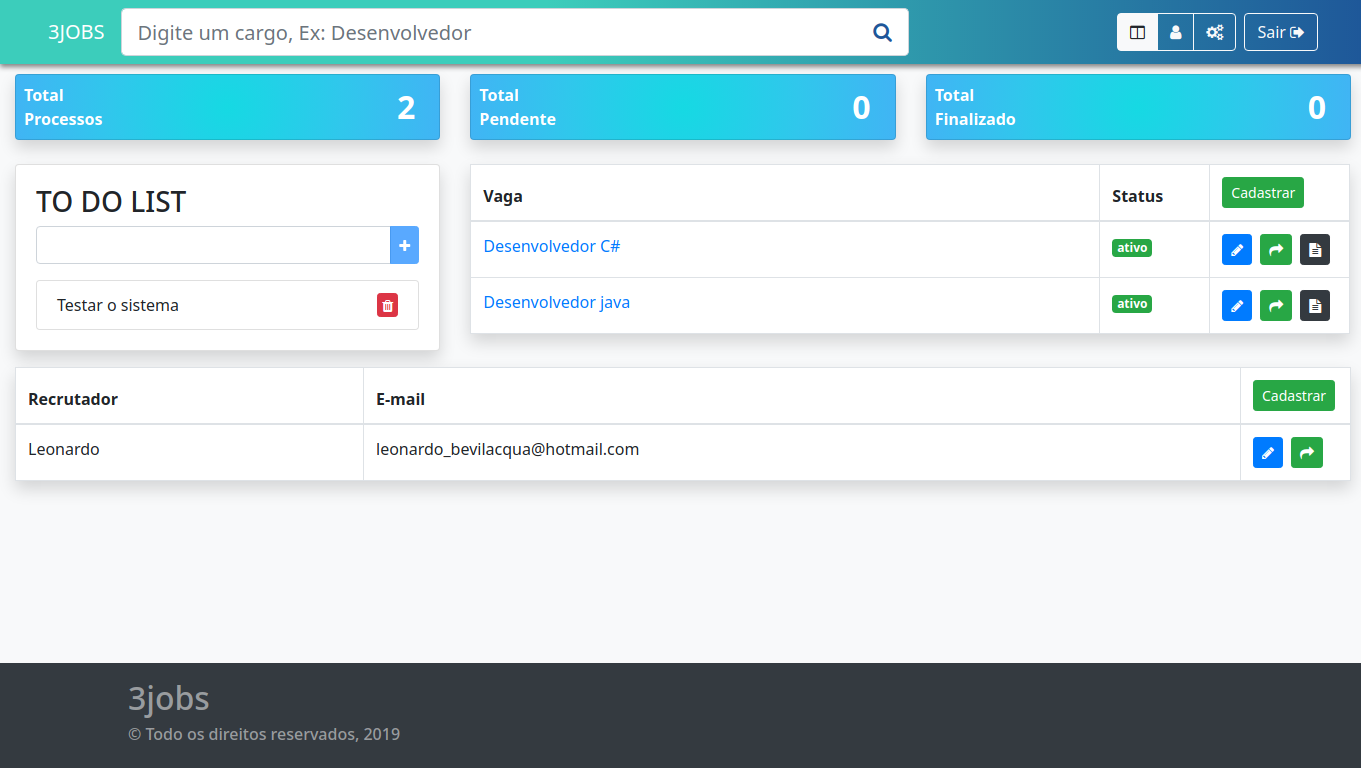This screenshot has height=768, width=1361.
Task: Edit the Desenvolvedor java vaga
Action: coord(1237,305)
